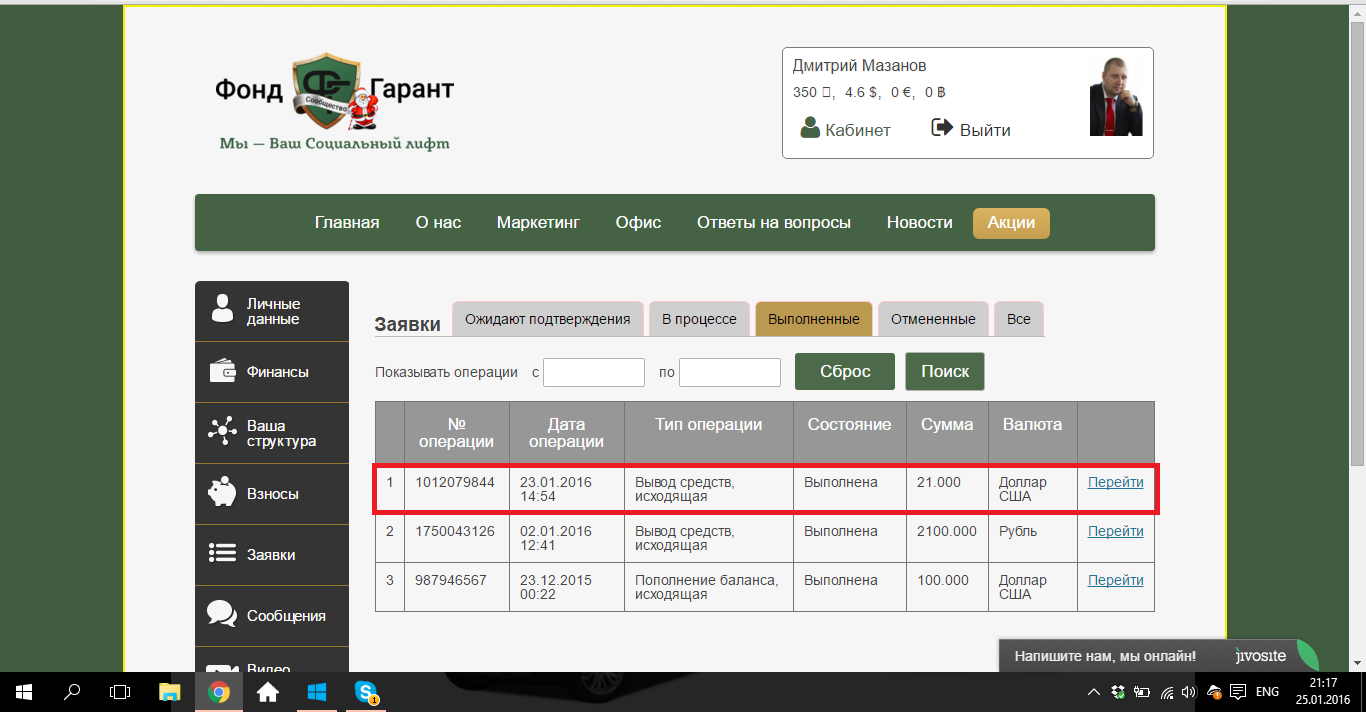
Task: Go to Главная in the navigation bar
Action: pos(347,222)
